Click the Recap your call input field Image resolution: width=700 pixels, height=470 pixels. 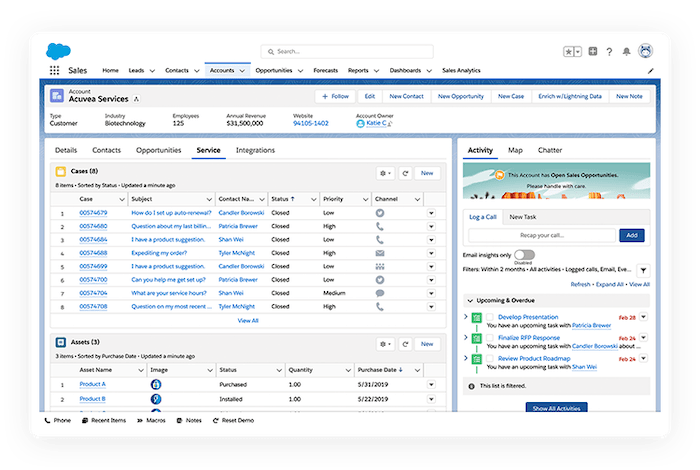point(543,235)
